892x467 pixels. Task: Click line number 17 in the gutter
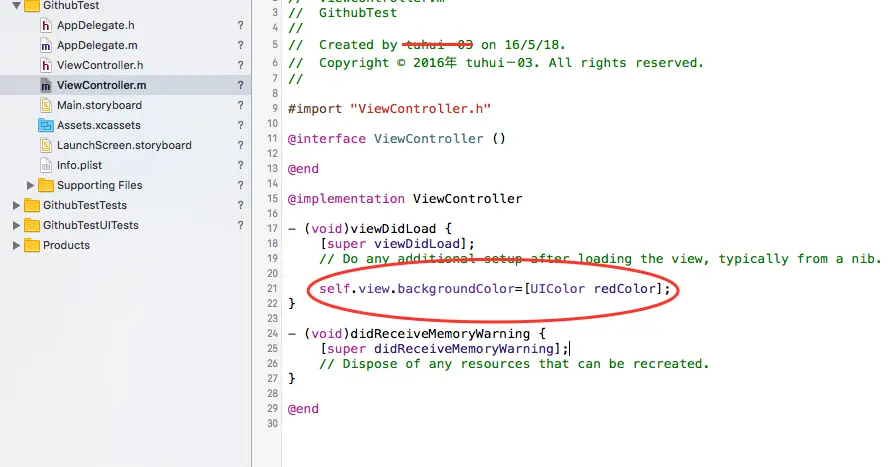point(272,229)
